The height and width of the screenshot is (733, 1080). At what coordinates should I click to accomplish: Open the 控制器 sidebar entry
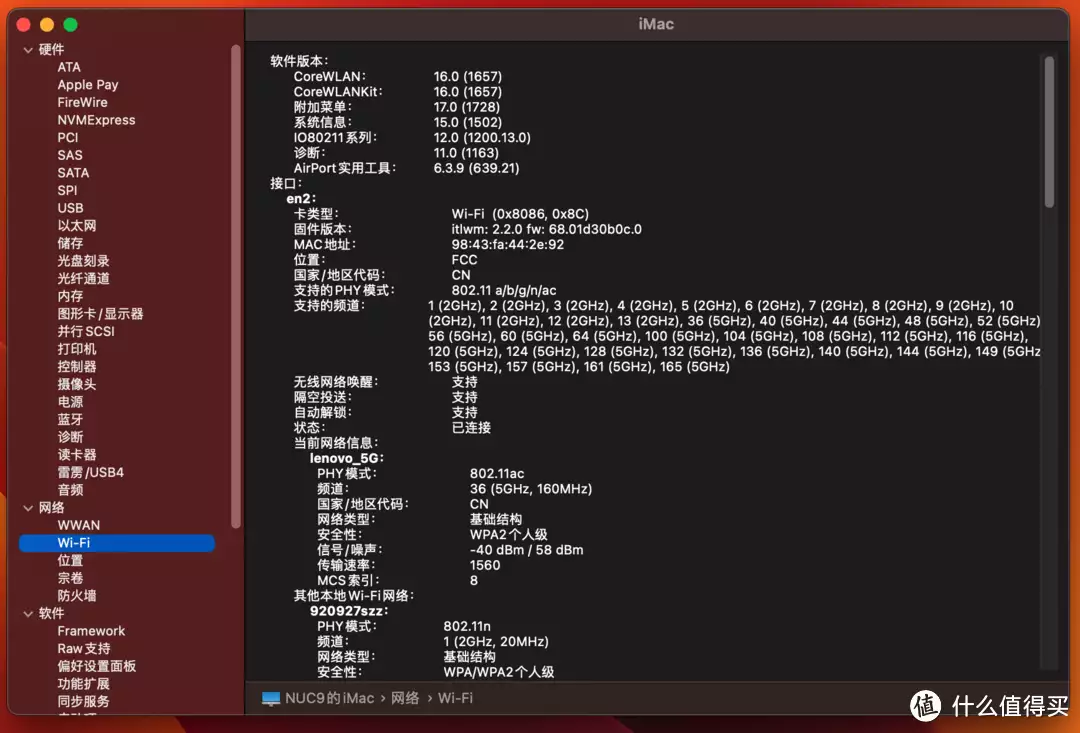(x=76, y=366)
